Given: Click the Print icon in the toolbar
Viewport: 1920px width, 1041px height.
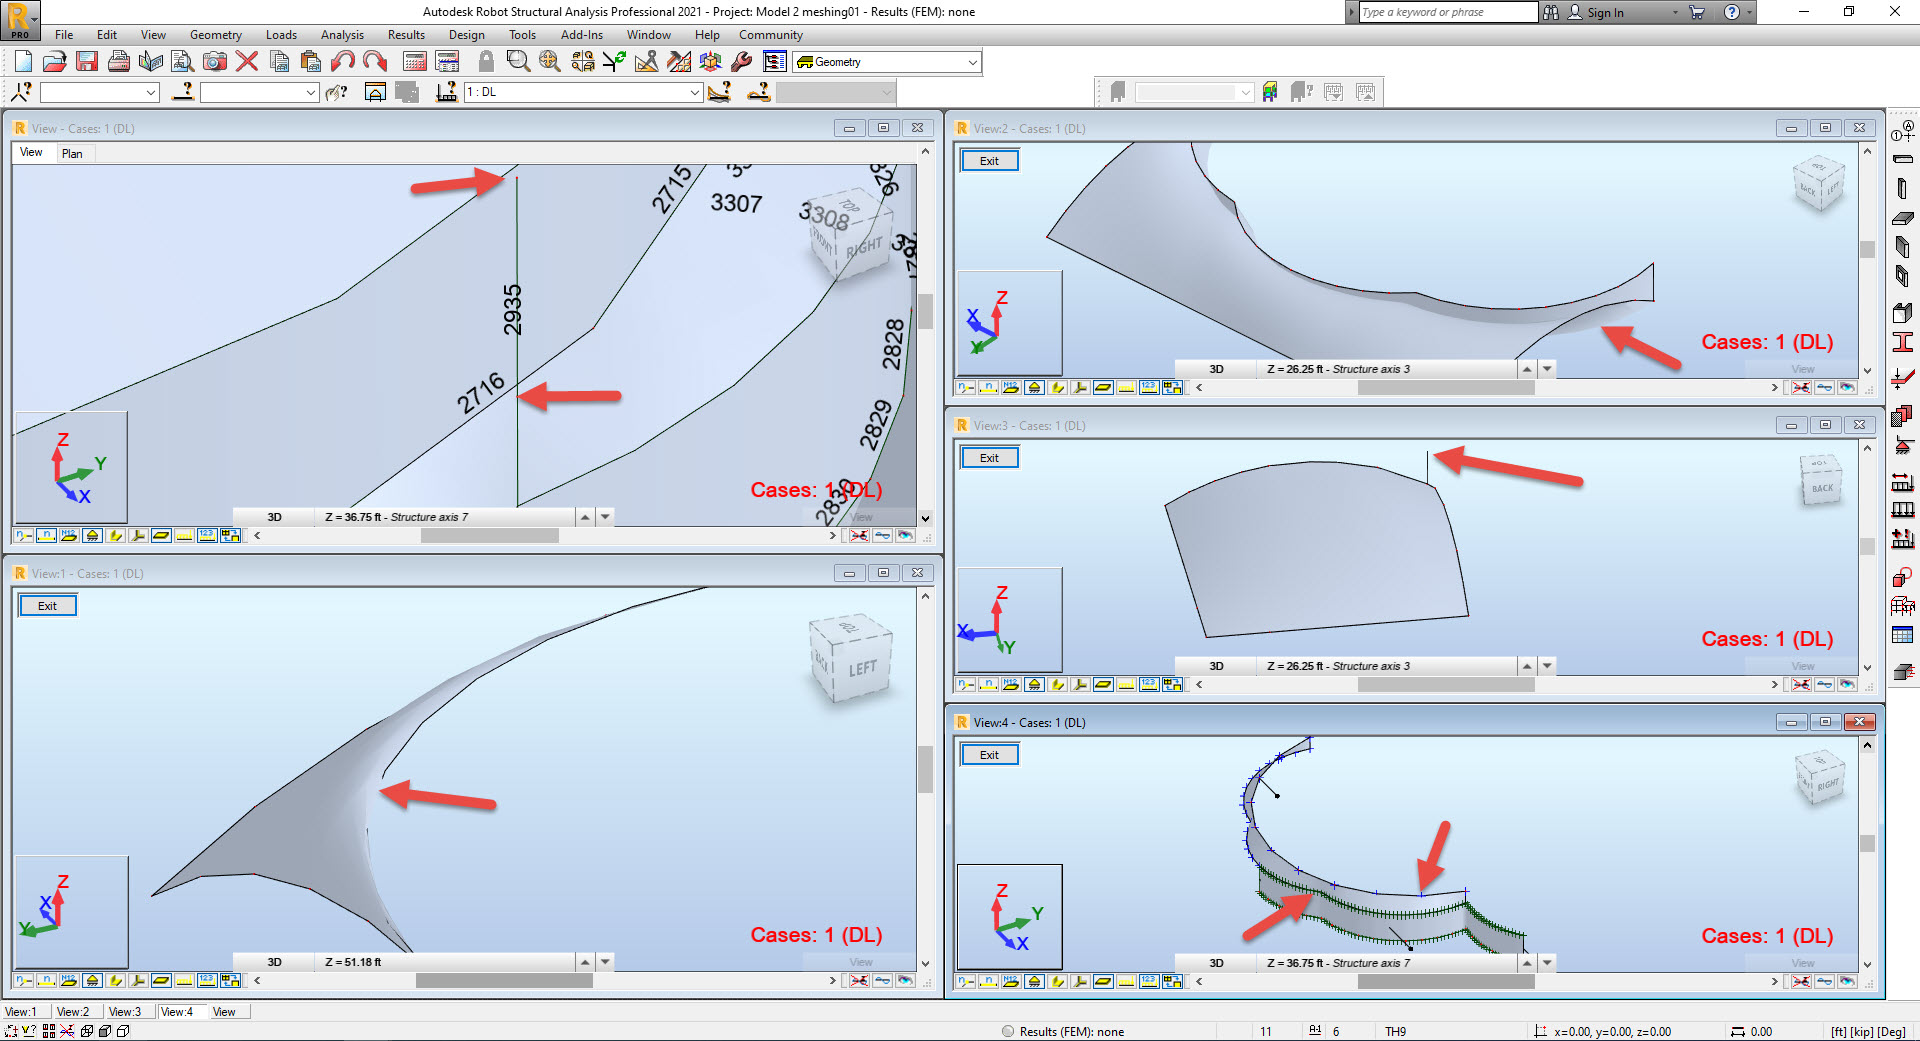Looking at the screenshot, I should 119,62.
